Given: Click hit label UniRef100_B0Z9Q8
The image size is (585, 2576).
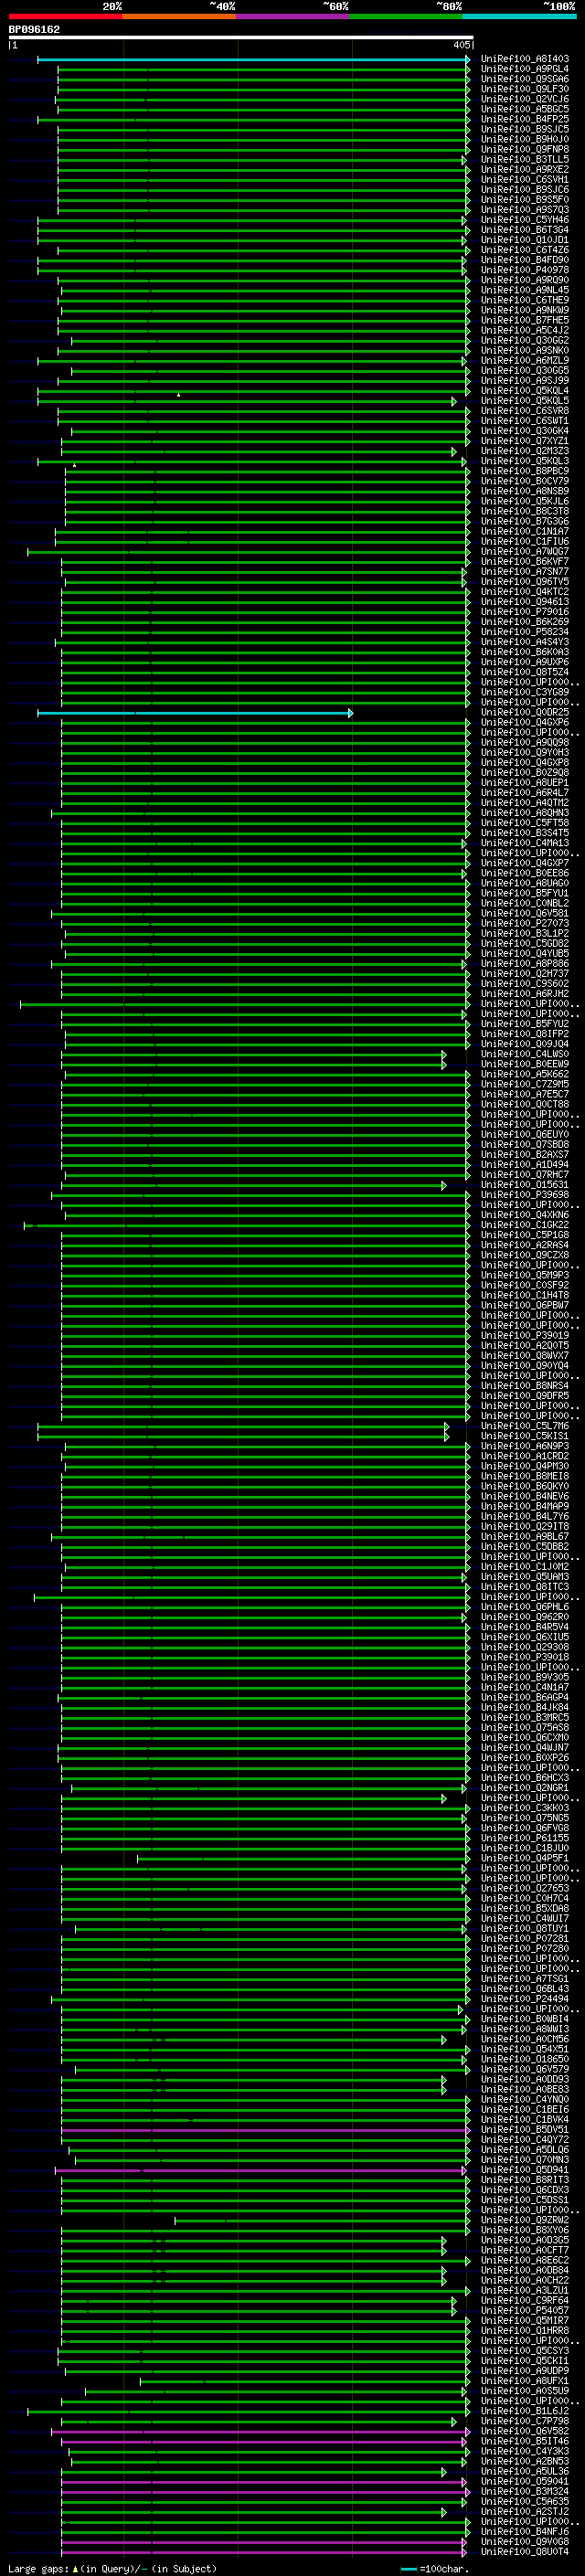Looking at the screenshot, I should click(525, 773).
